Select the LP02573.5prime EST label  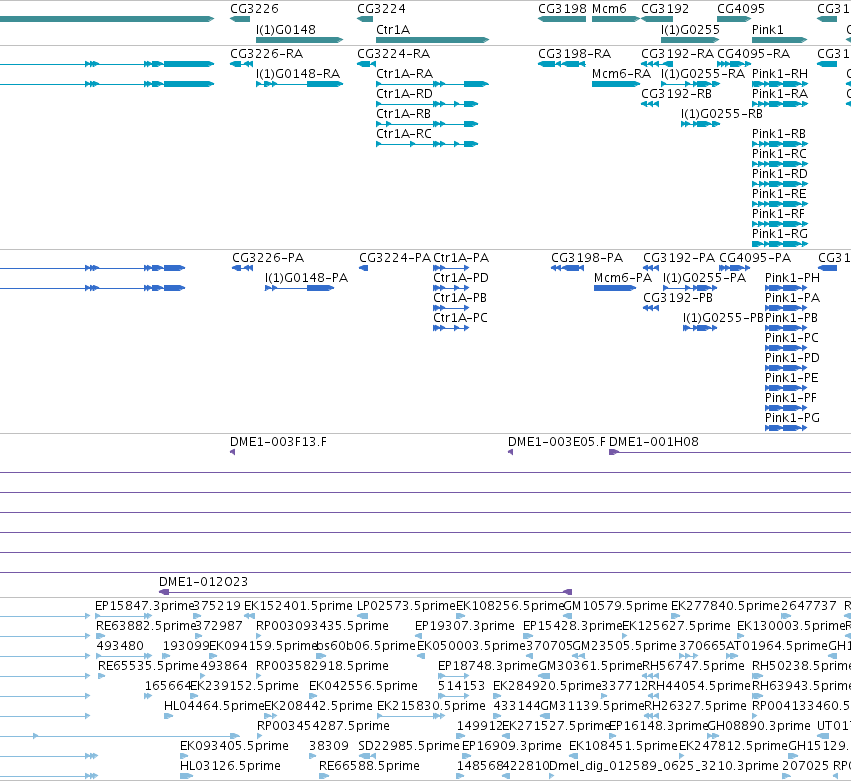(407, 606)
